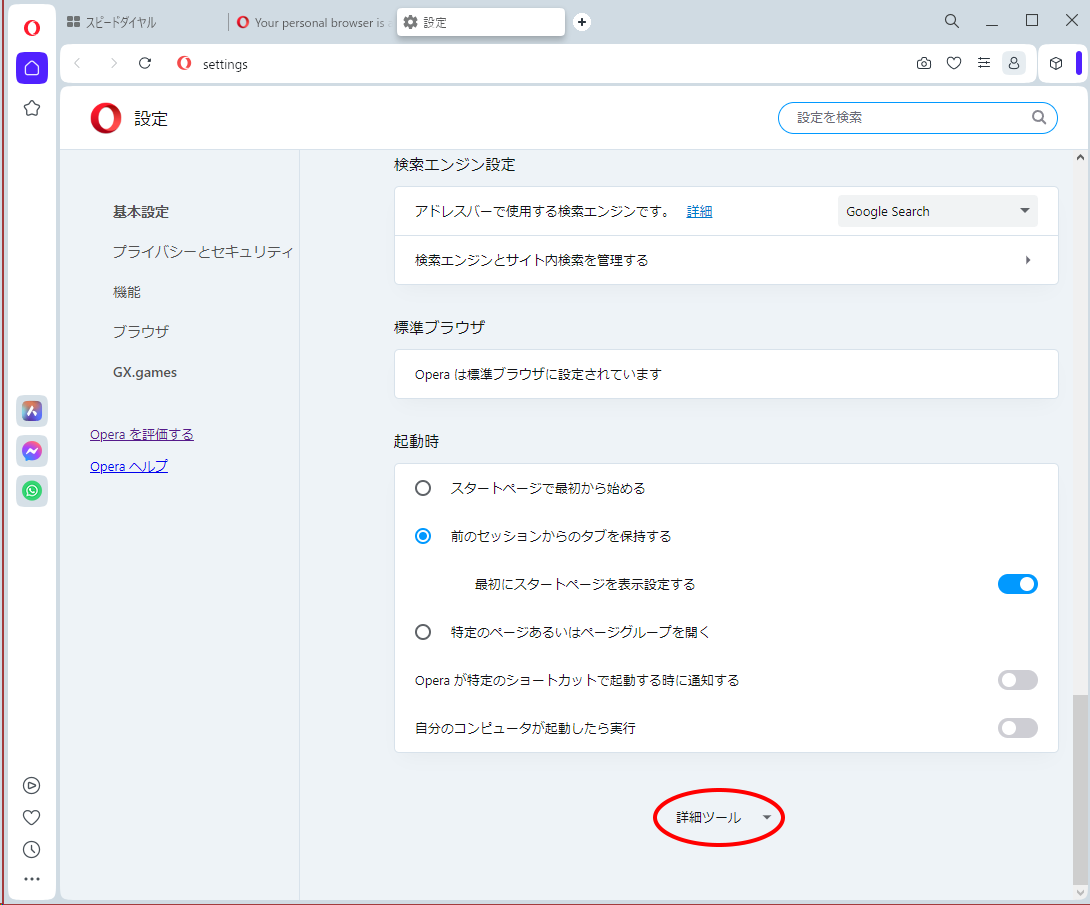The height and width of the screenshot is (905, 1090).
Task: Click the 設定を検索 search field
Action: tap(910, 118)
